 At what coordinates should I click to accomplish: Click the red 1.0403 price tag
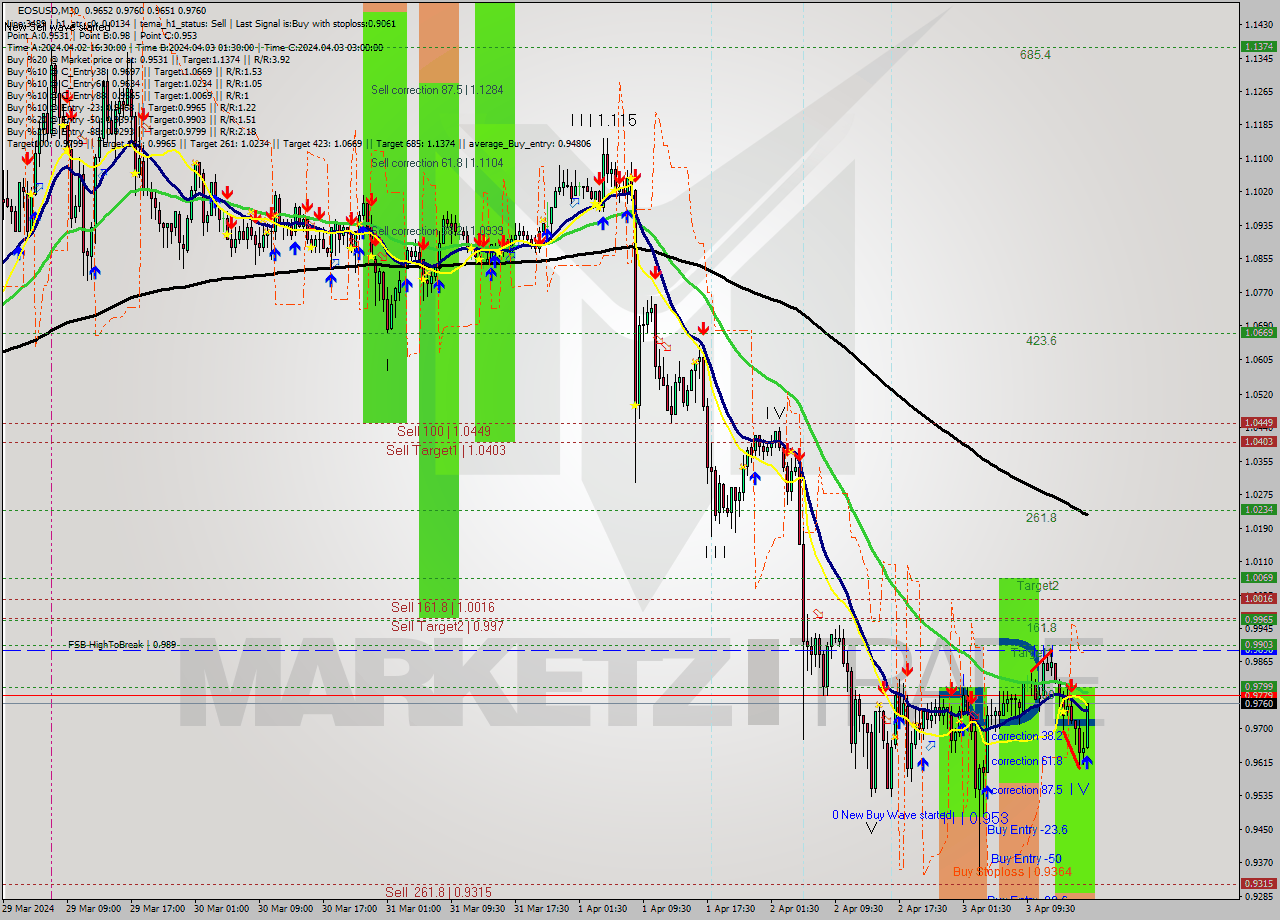[1257, 441]
